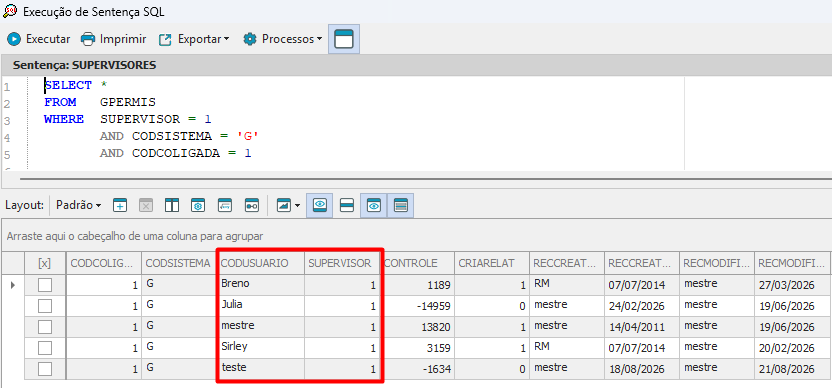
Task: Click the split-rows view icon
Action: pos(347,205)
